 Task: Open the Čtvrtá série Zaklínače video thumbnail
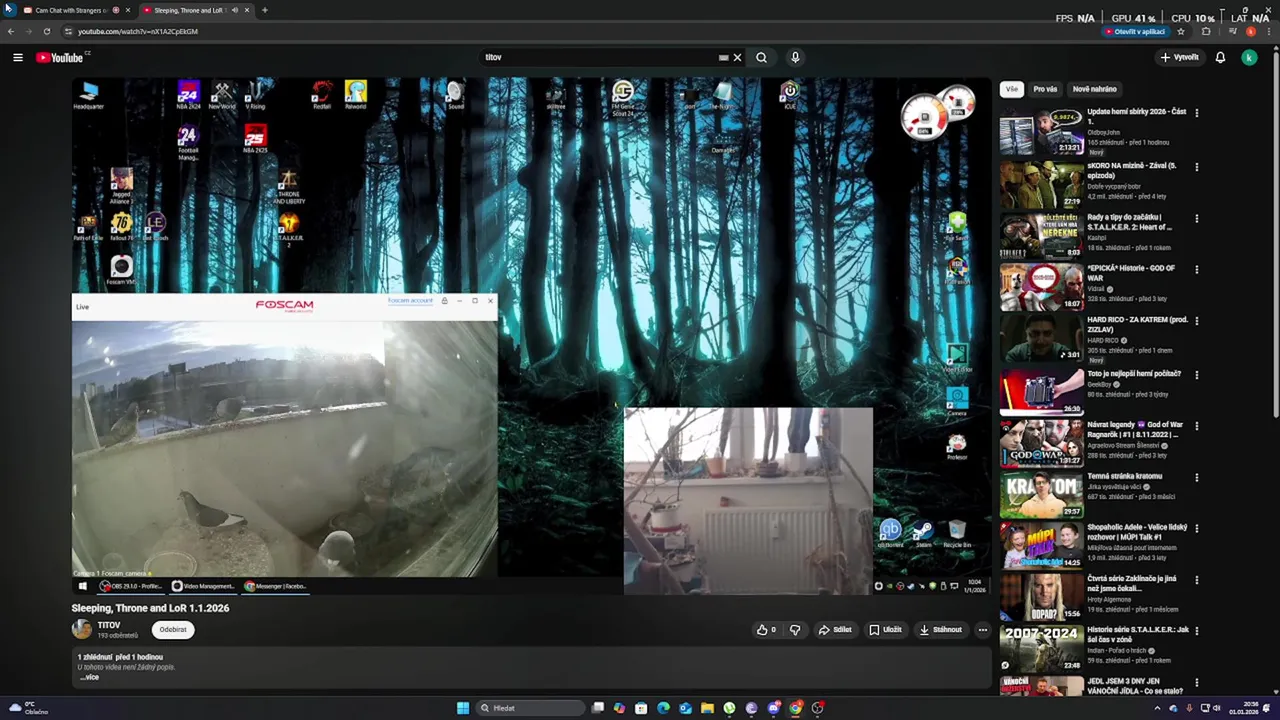pos(1041,598)
